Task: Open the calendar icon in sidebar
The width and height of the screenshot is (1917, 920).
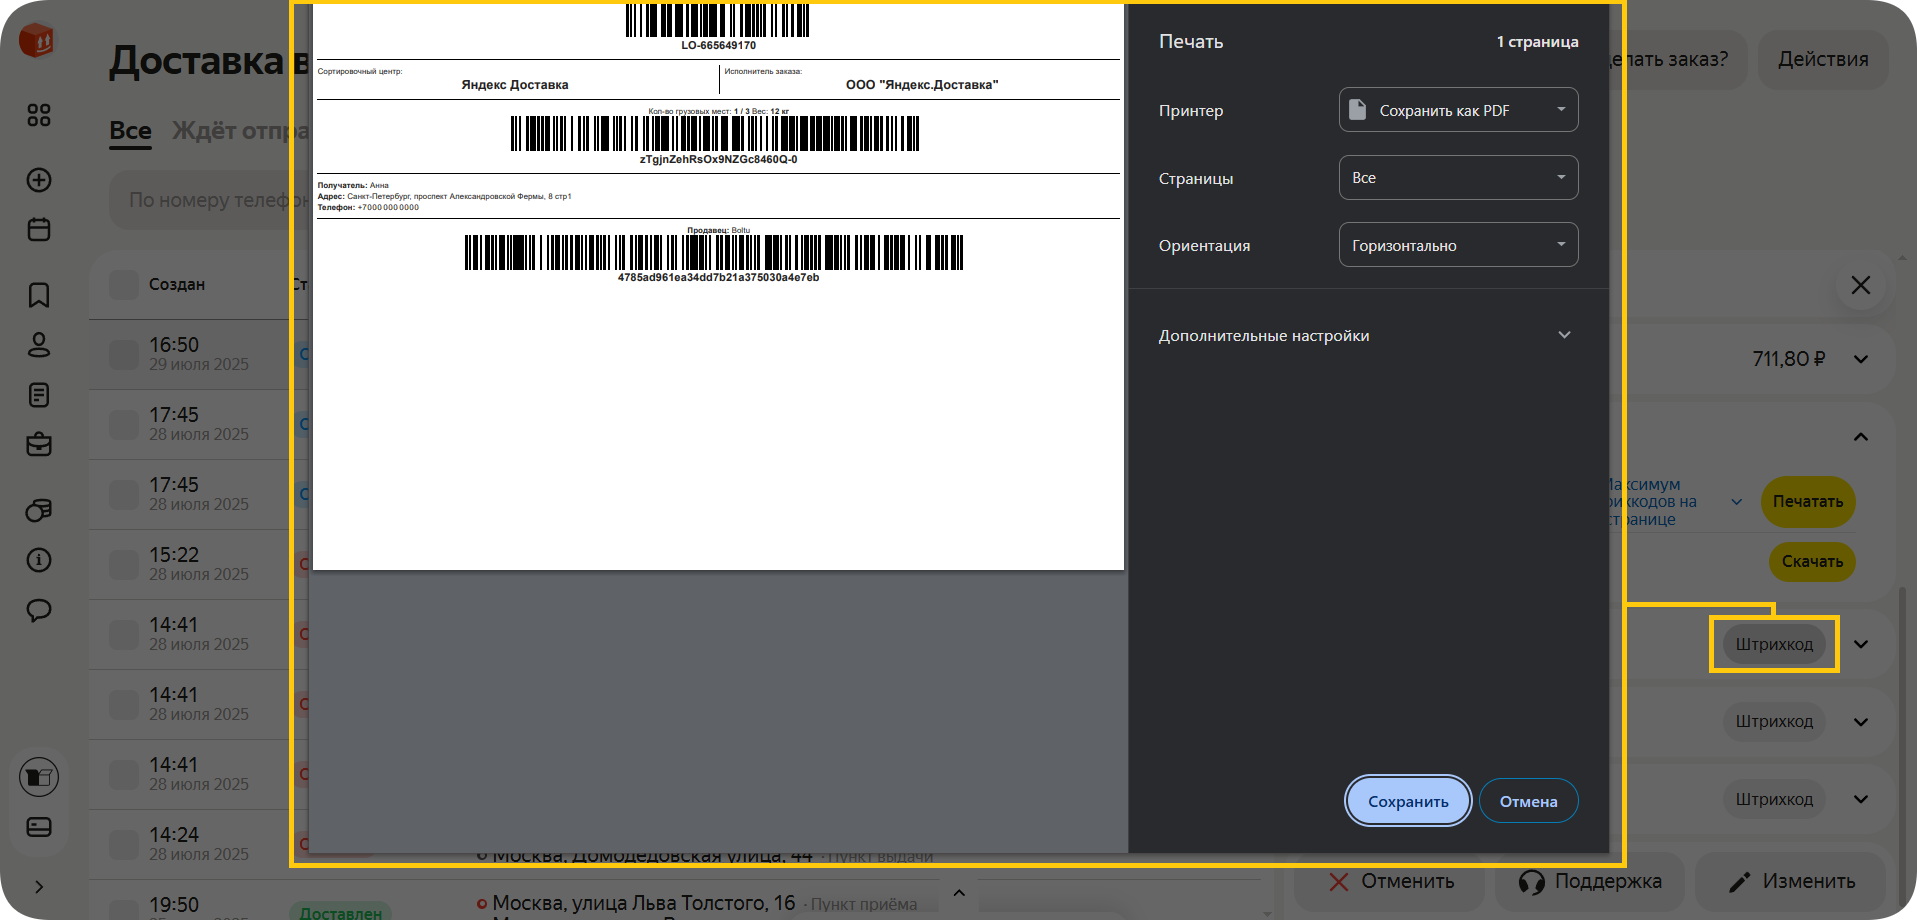Action: point(39,230)
